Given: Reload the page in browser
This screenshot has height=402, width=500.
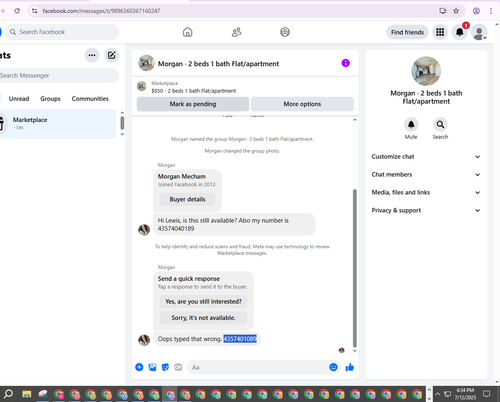Looking at the screenshot, I should point(17,11).
